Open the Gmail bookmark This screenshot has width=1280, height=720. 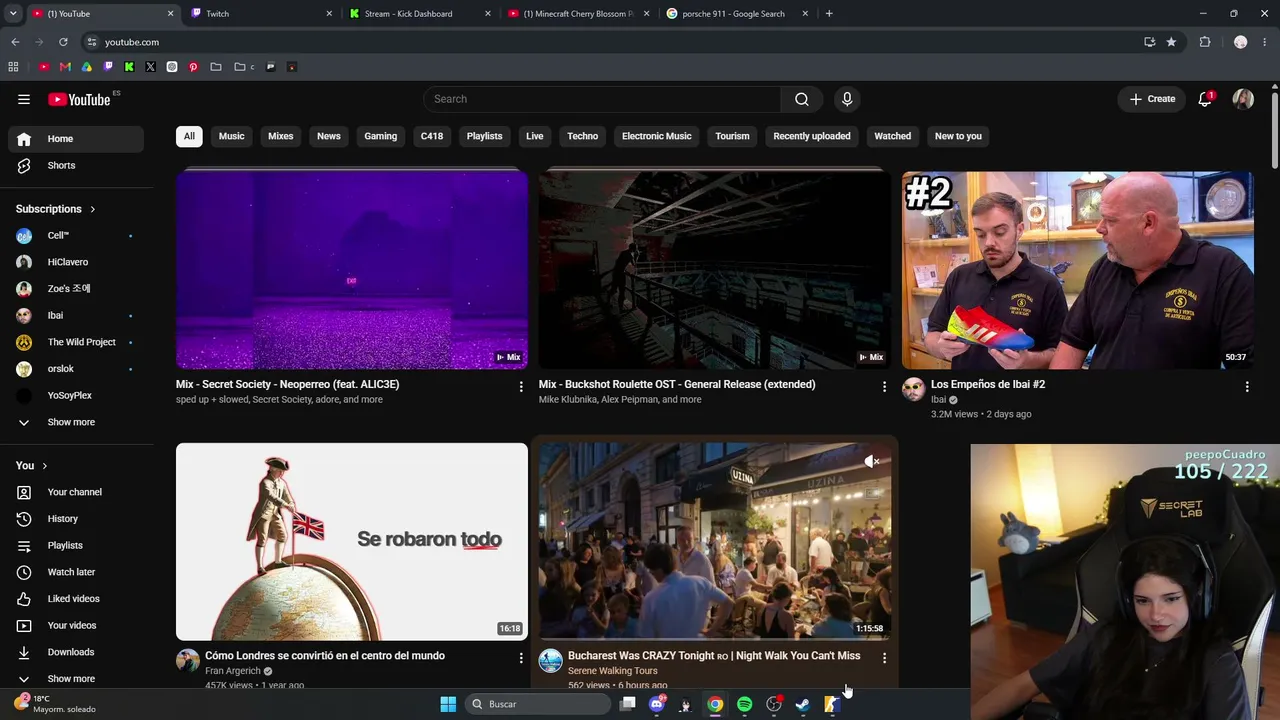point(65,67)
